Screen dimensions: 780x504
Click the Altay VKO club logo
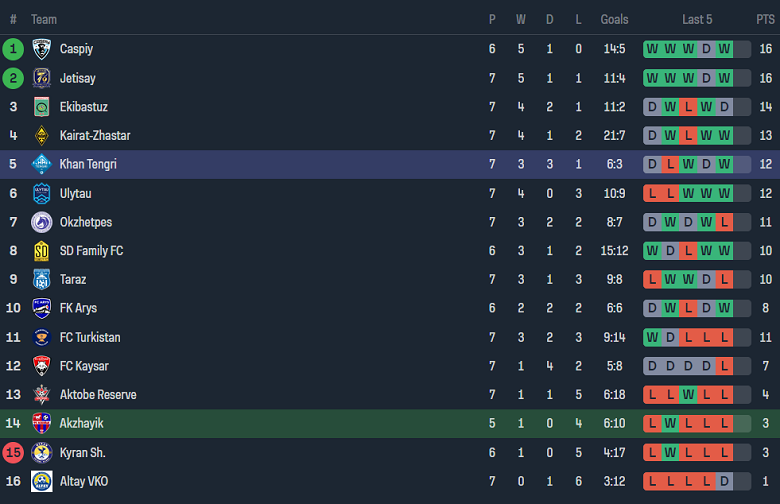(41, 482)
